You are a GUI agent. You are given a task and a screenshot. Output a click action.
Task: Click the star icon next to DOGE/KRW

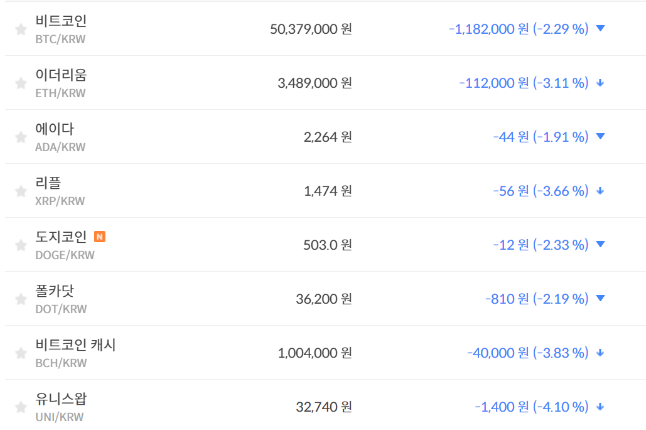click(x=20, y=245)
